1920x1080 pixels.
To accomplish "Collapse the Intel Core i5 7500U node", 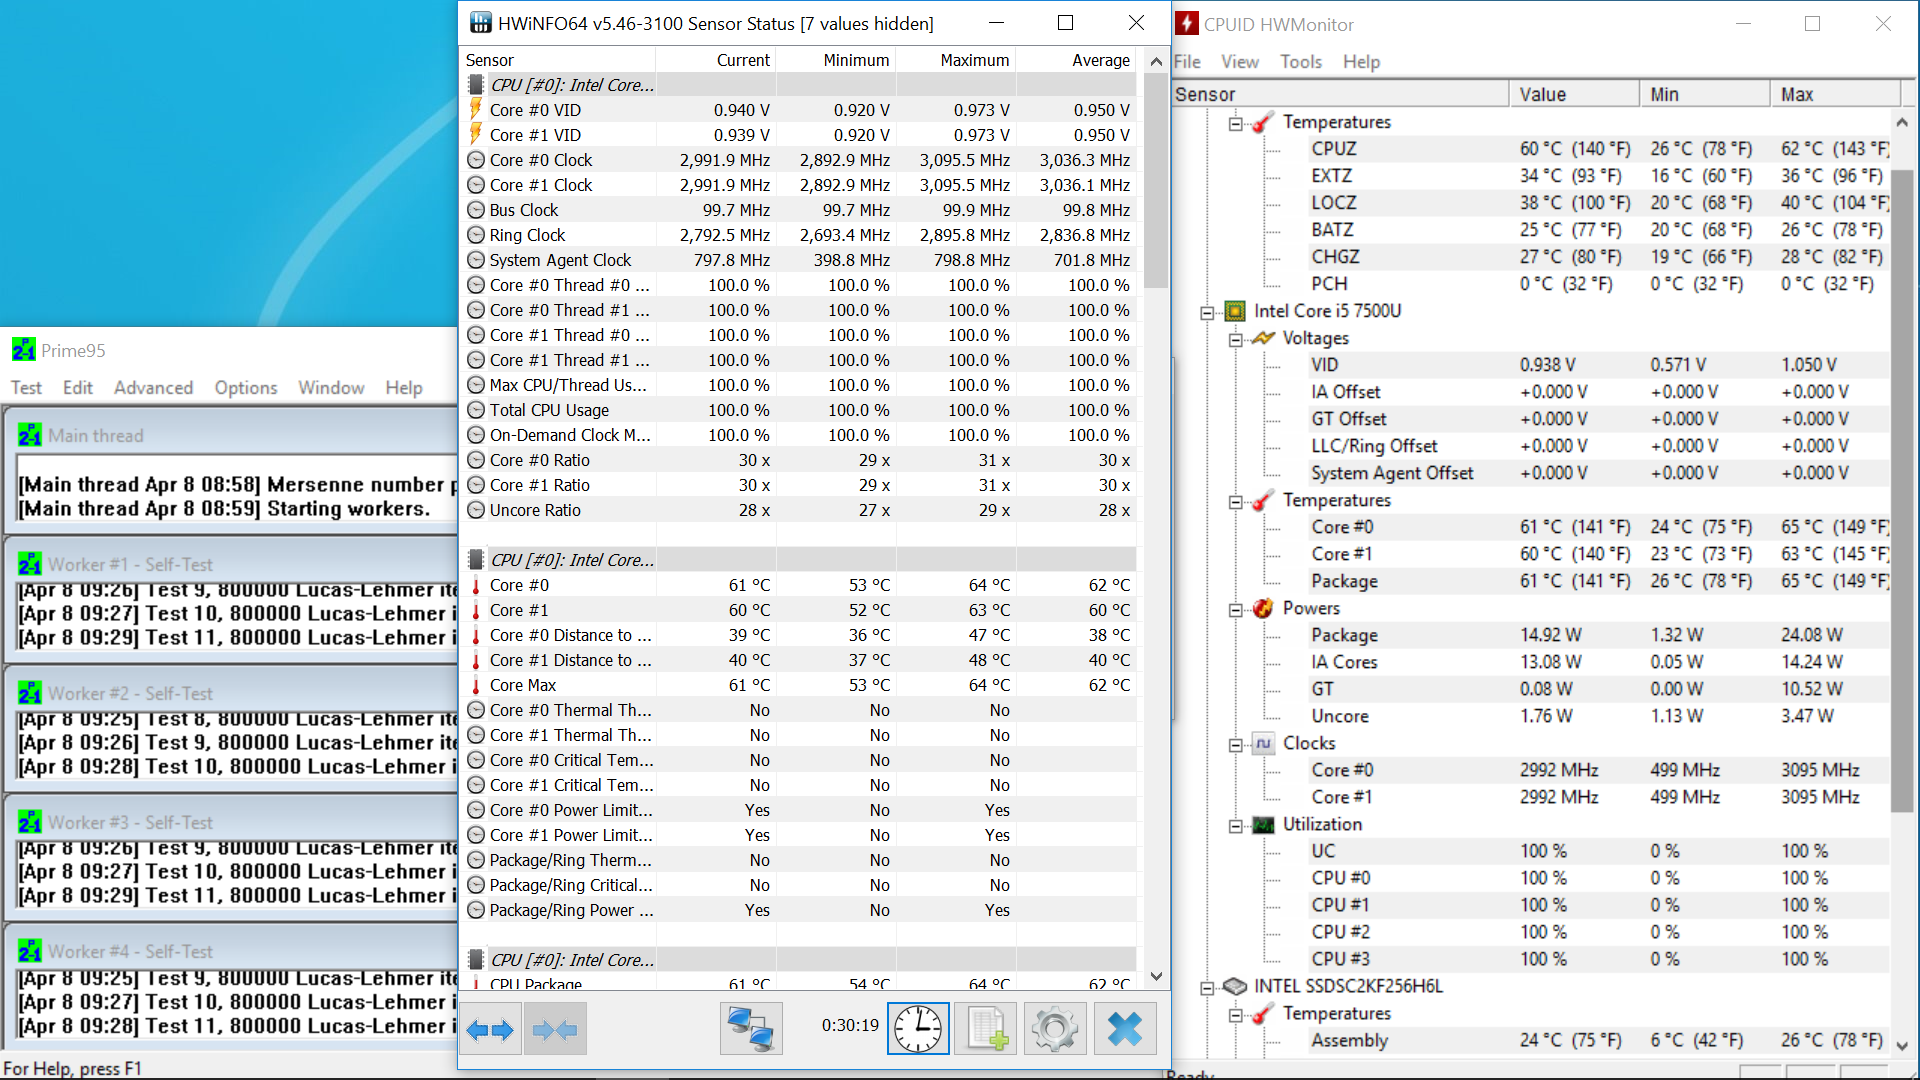I will tap(1207, 312).
